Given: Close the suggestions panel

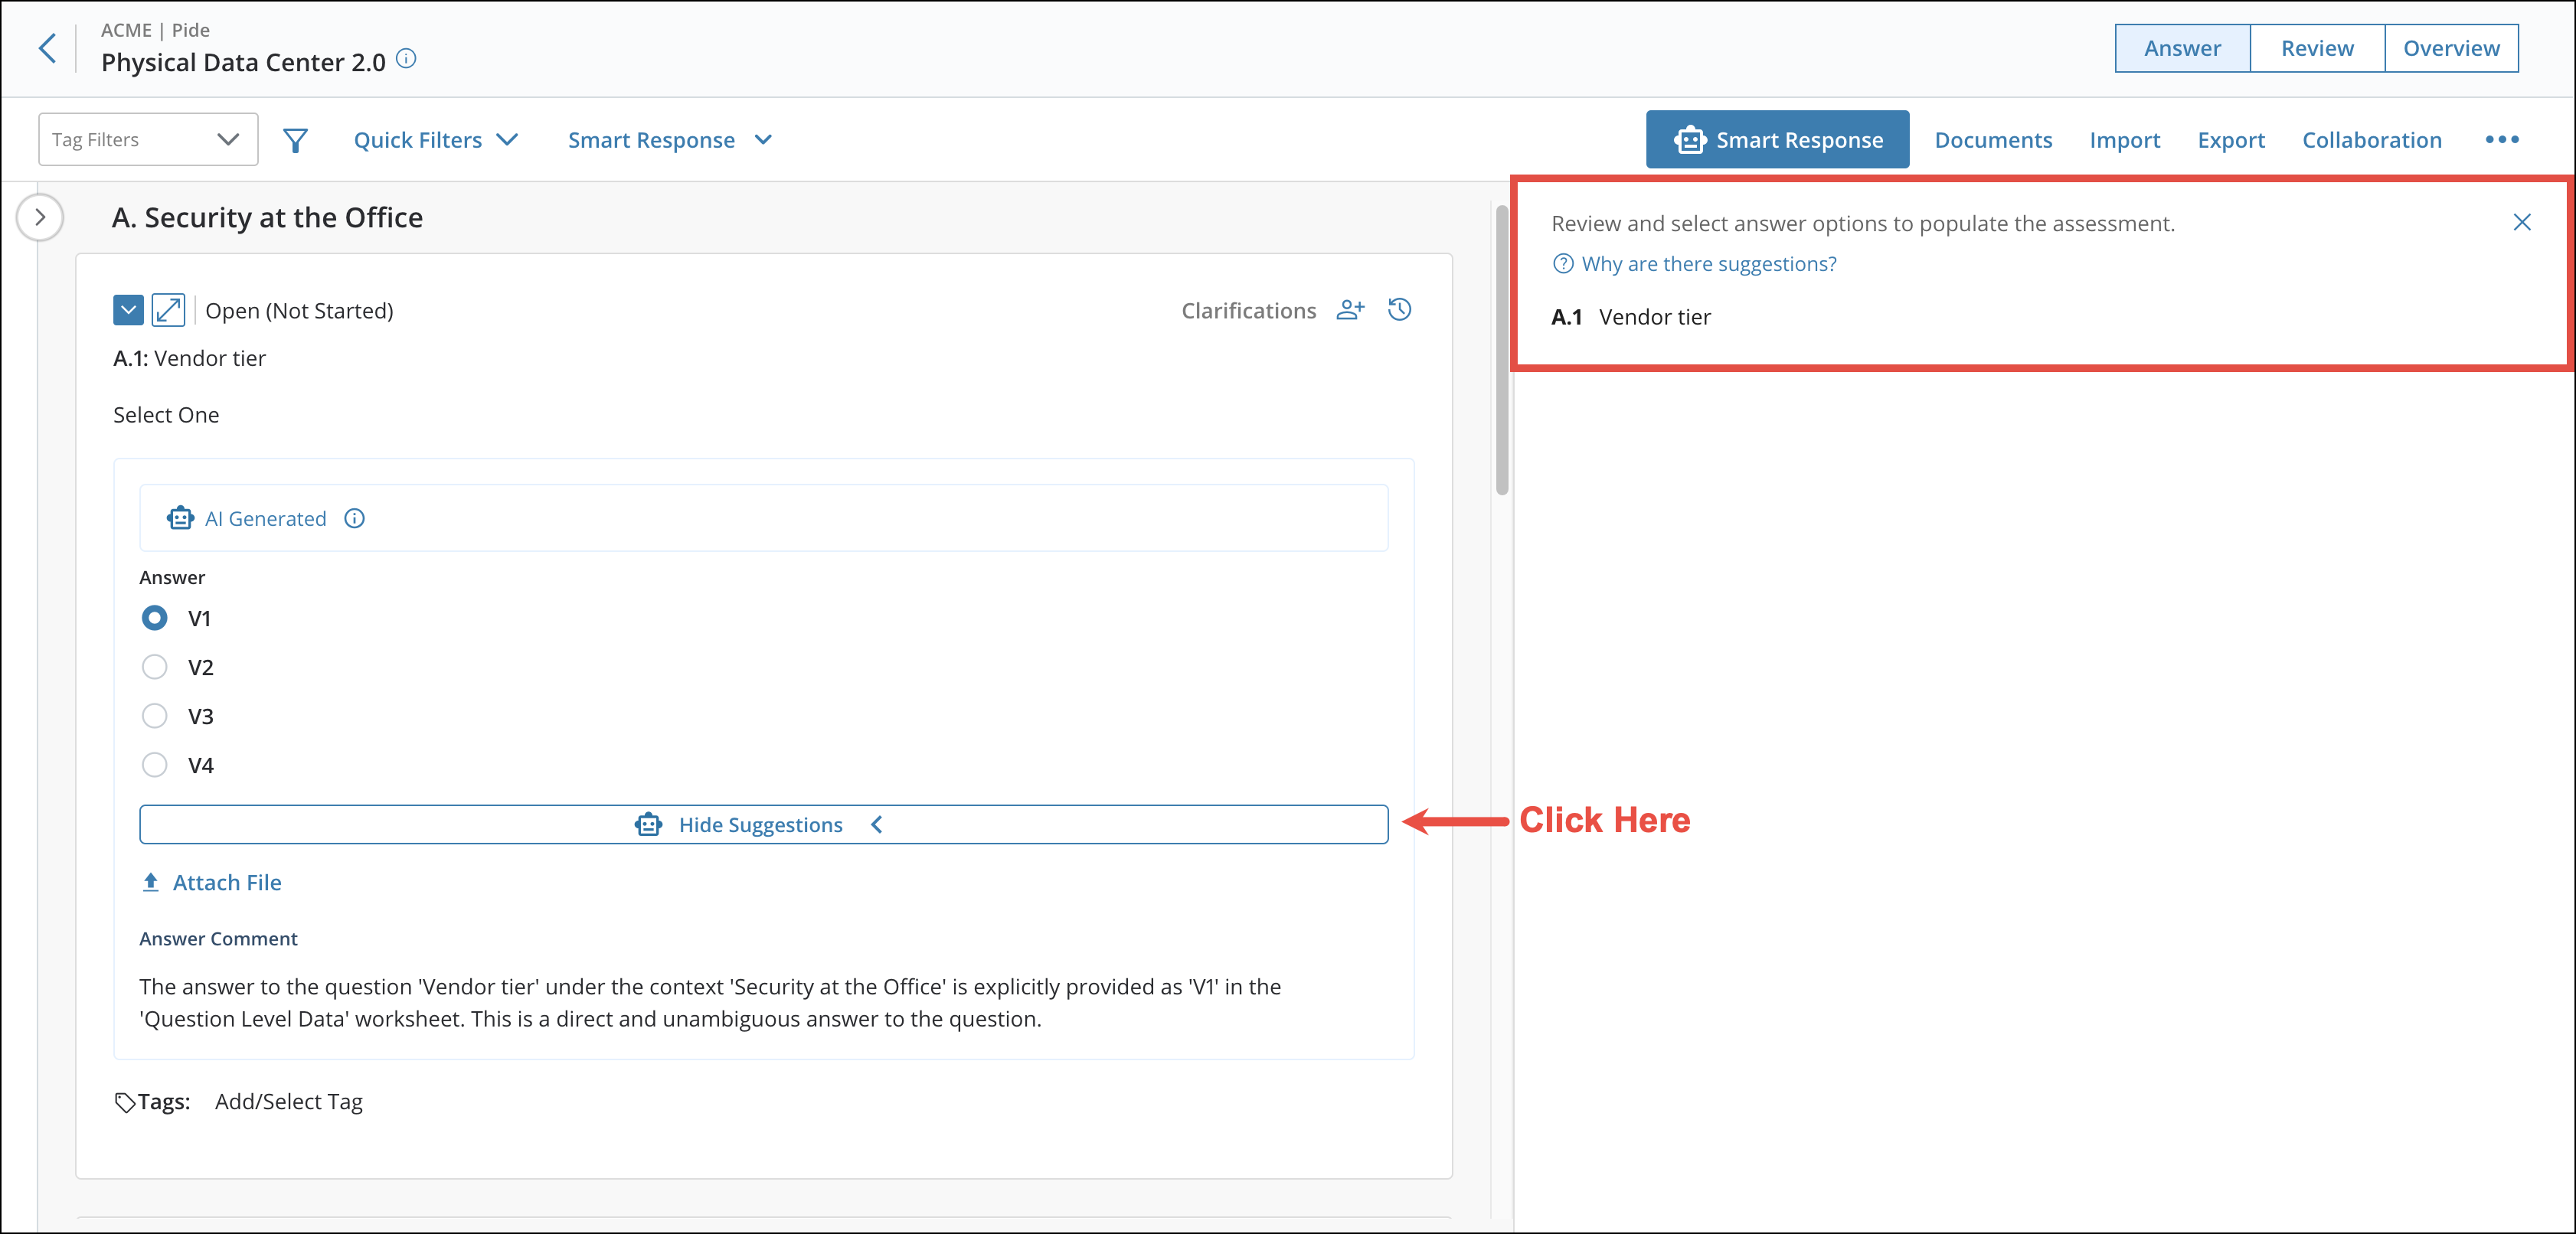Looking at the screenshot, I should coord(2521,222).
